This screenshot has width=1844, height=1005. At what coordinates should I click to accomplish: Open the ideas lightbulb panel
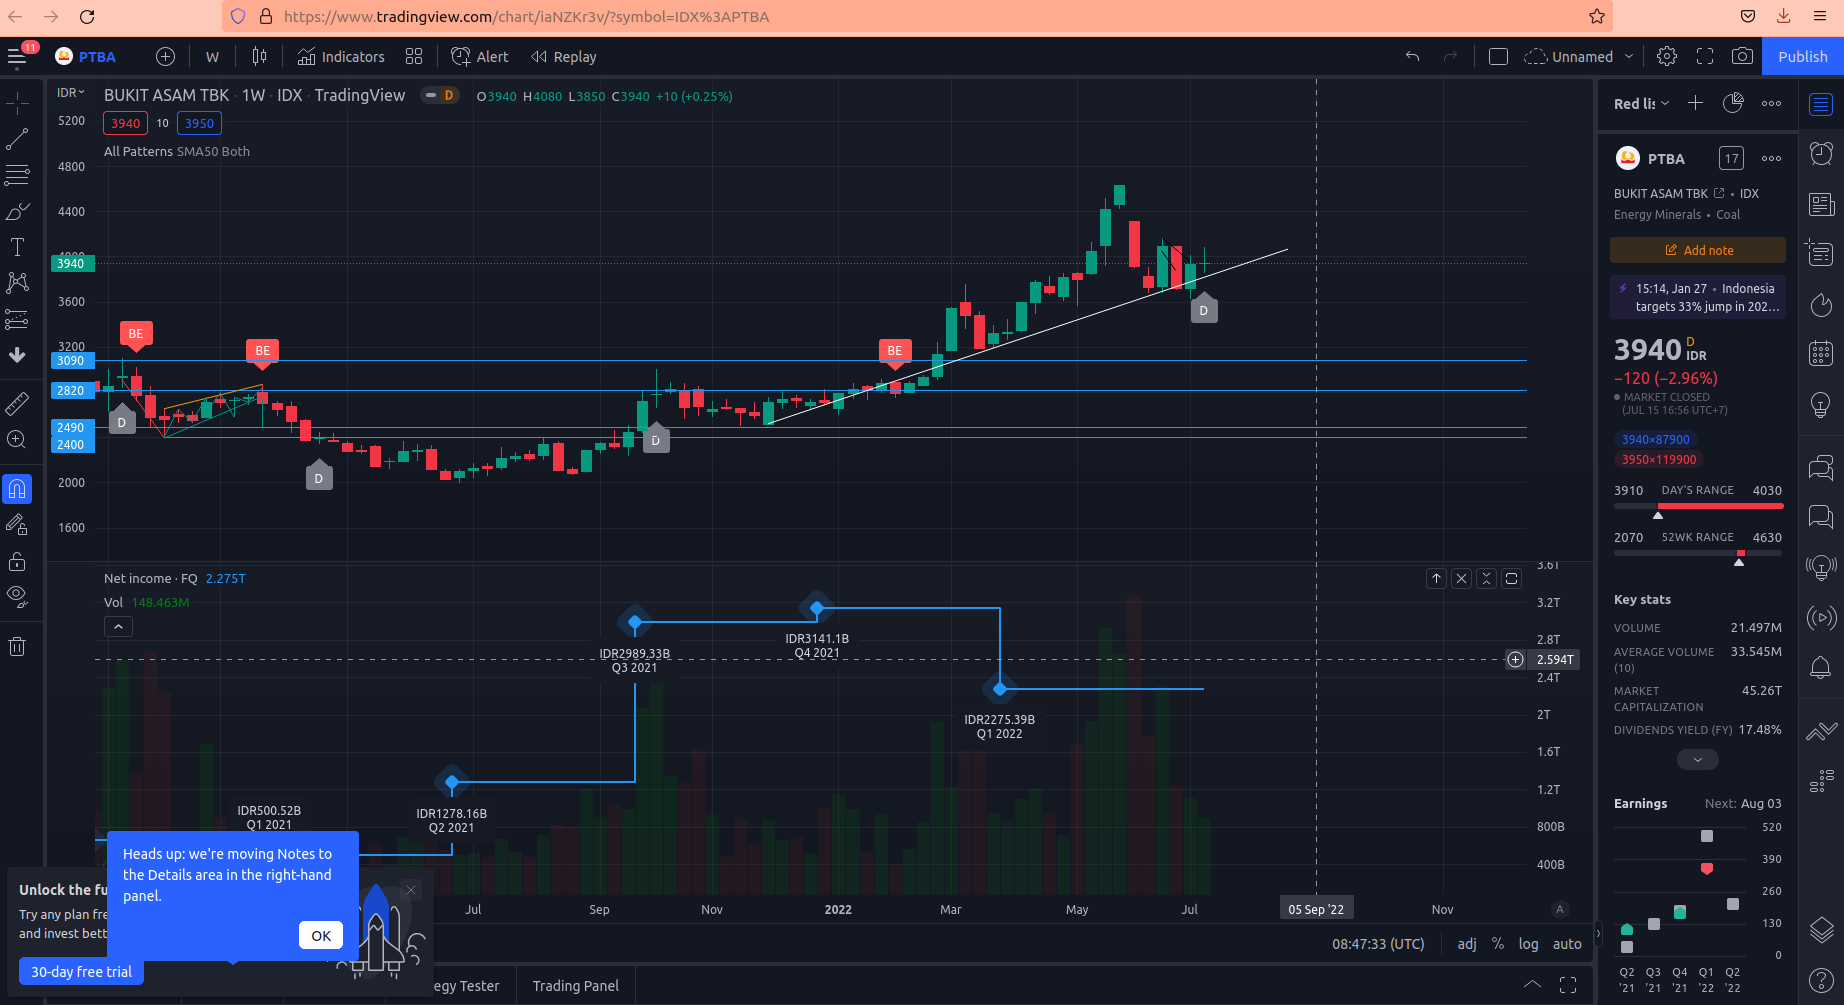pos(1821,404)
